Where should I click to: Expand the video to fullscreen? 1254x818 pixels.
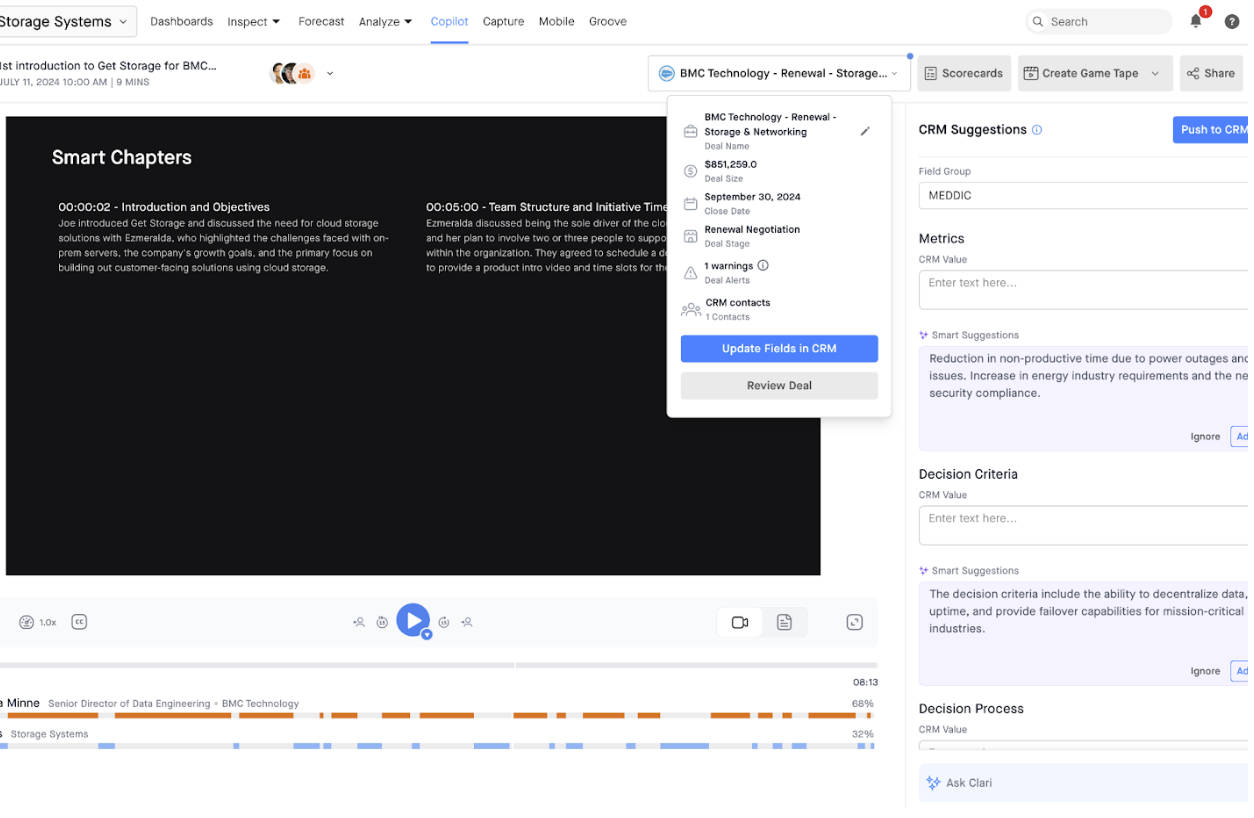coord(854,622)
